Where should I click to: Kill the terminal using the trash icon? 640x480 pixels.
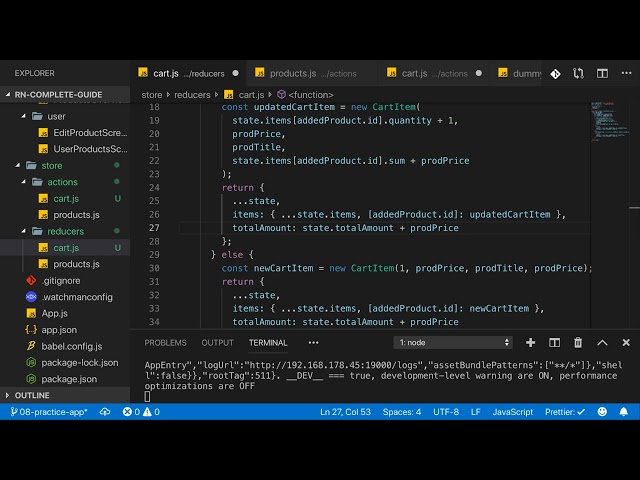pyautogui.click(x=577, y=342)
